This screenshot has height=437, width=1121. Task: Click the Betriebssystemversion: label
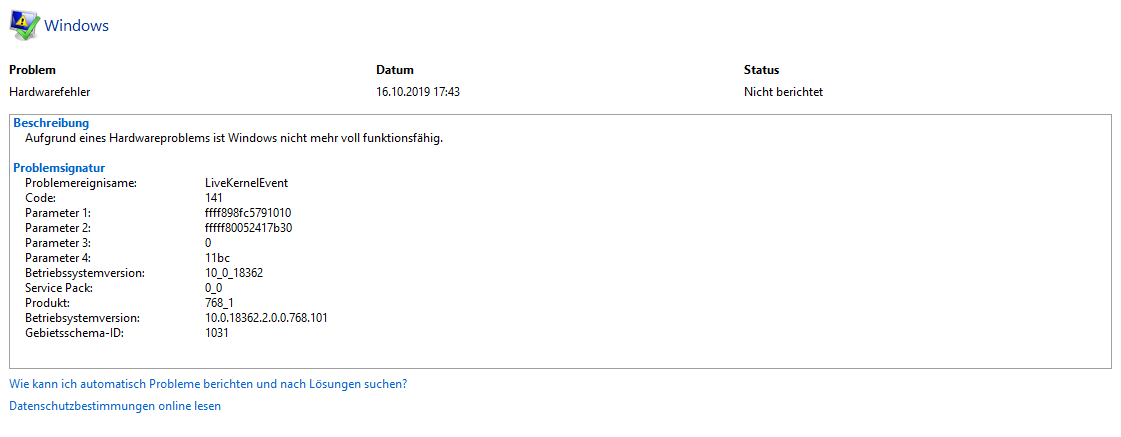click(85, 272)
